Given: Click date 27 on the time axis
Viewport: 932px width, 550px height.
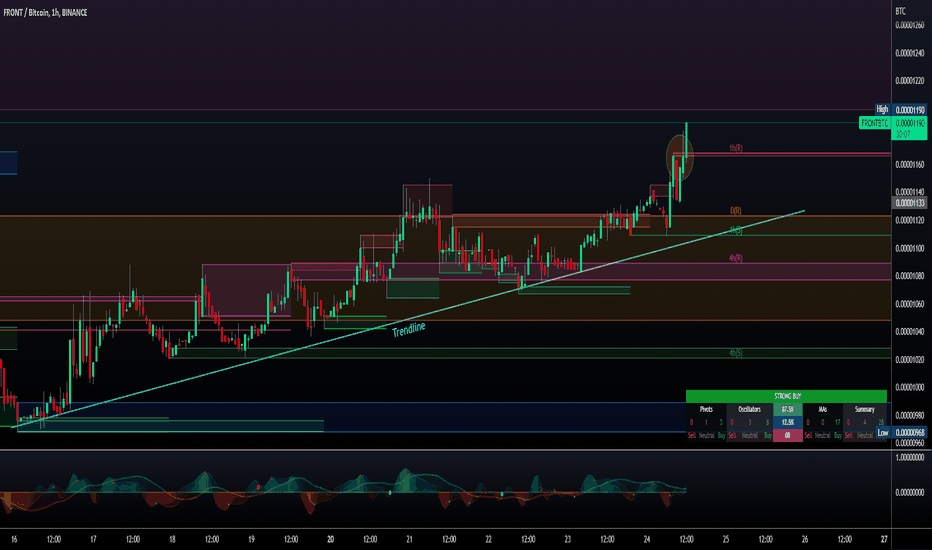Looking at the screenshot, I should pos(884,540).
